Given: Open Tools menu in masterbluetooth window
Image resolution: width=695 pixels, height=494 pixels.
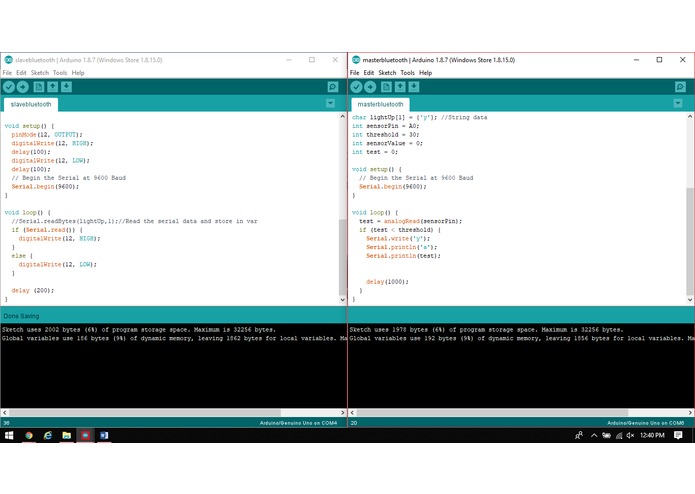Looking at the screenshot, I should (x=407, y=73).
